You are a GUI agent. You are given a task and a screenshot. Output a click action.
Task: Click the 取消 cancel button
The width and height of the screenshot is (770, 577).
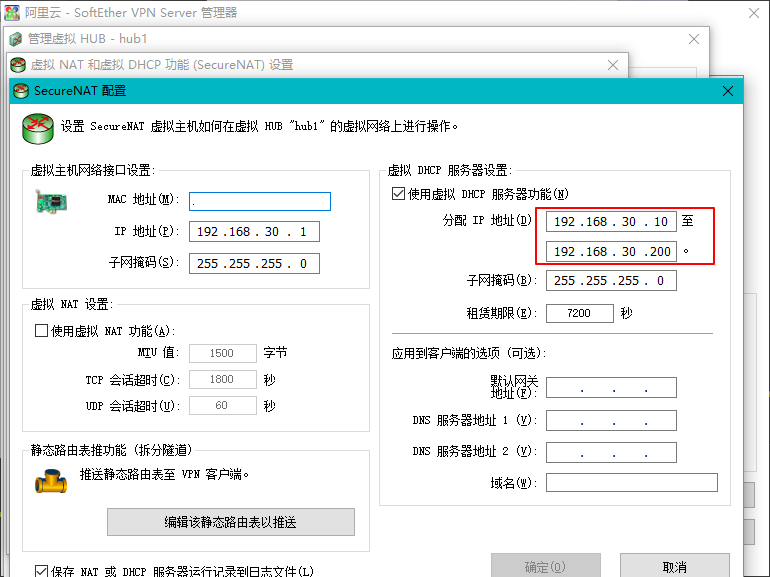675,567
